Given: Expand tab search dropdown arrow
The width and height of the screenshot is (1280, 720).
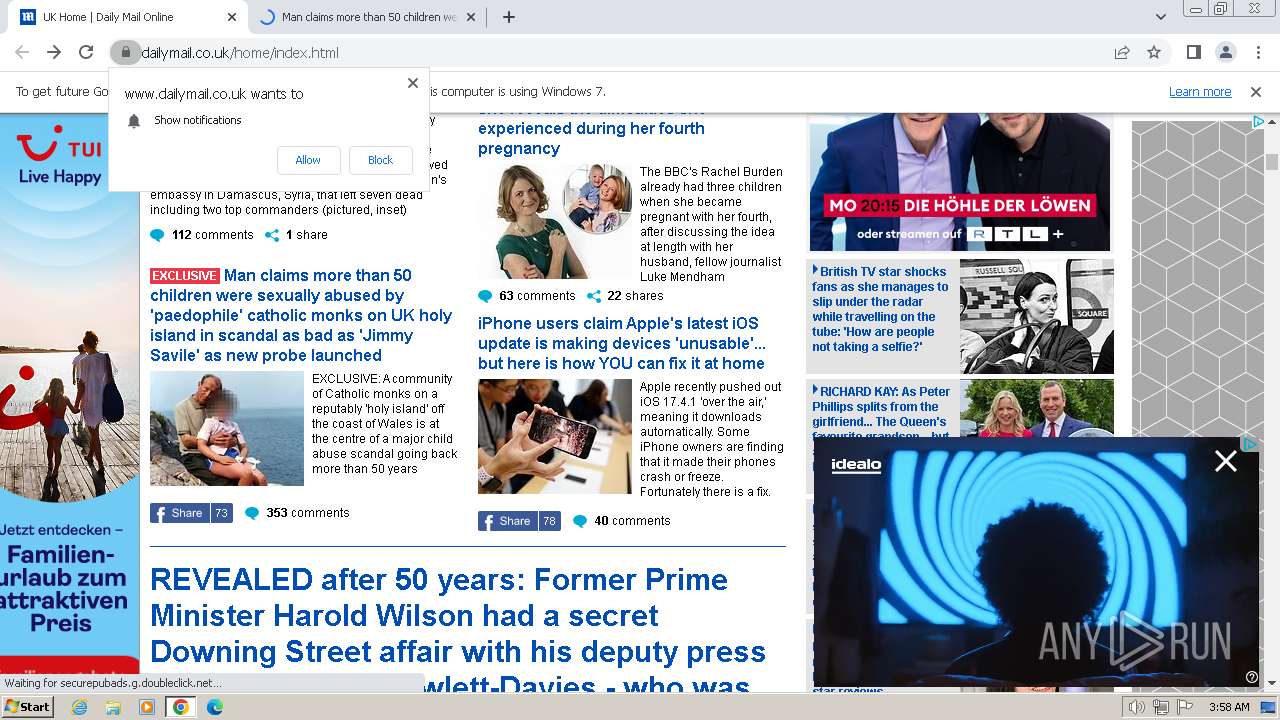Looking at the screenshot, I should click(1161, 17).
